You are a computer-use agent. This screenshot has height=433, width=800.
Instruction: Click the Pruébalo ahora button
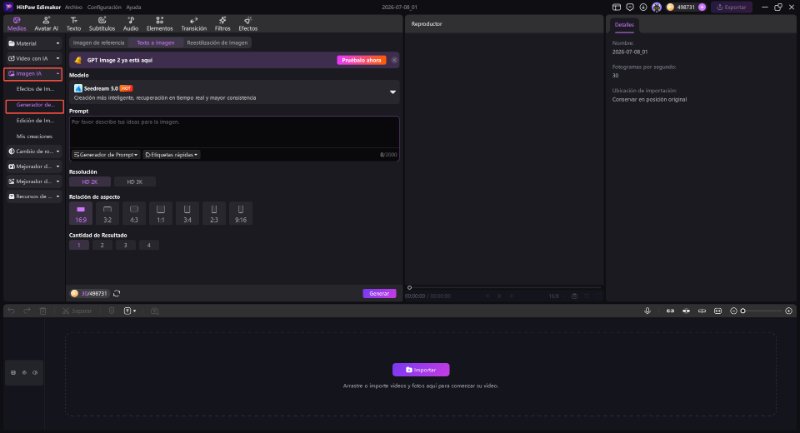tap(361, 60)
